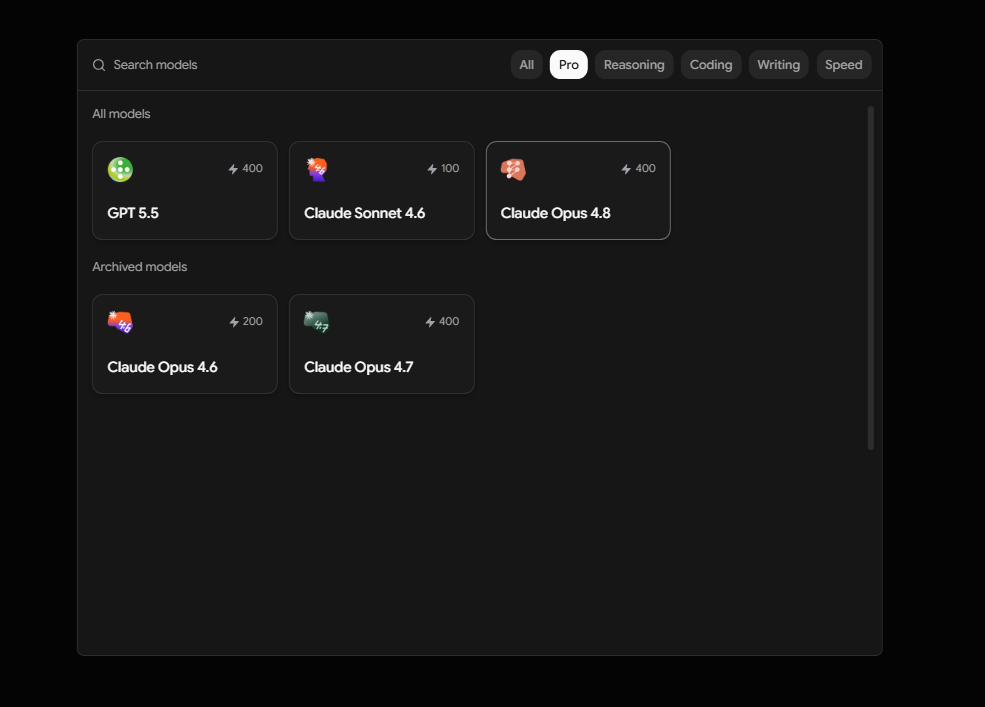Viewport: 985px width, 707px height.
Task: Click the 400 cost on the Claude Opus 4.8 card
Action: click(x=645, y=168)
